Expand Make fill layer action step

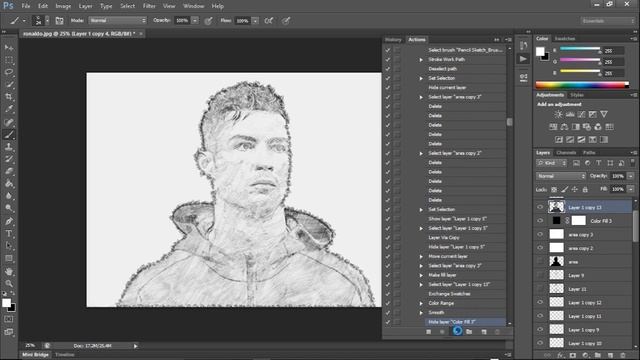(x=421, y=275)
